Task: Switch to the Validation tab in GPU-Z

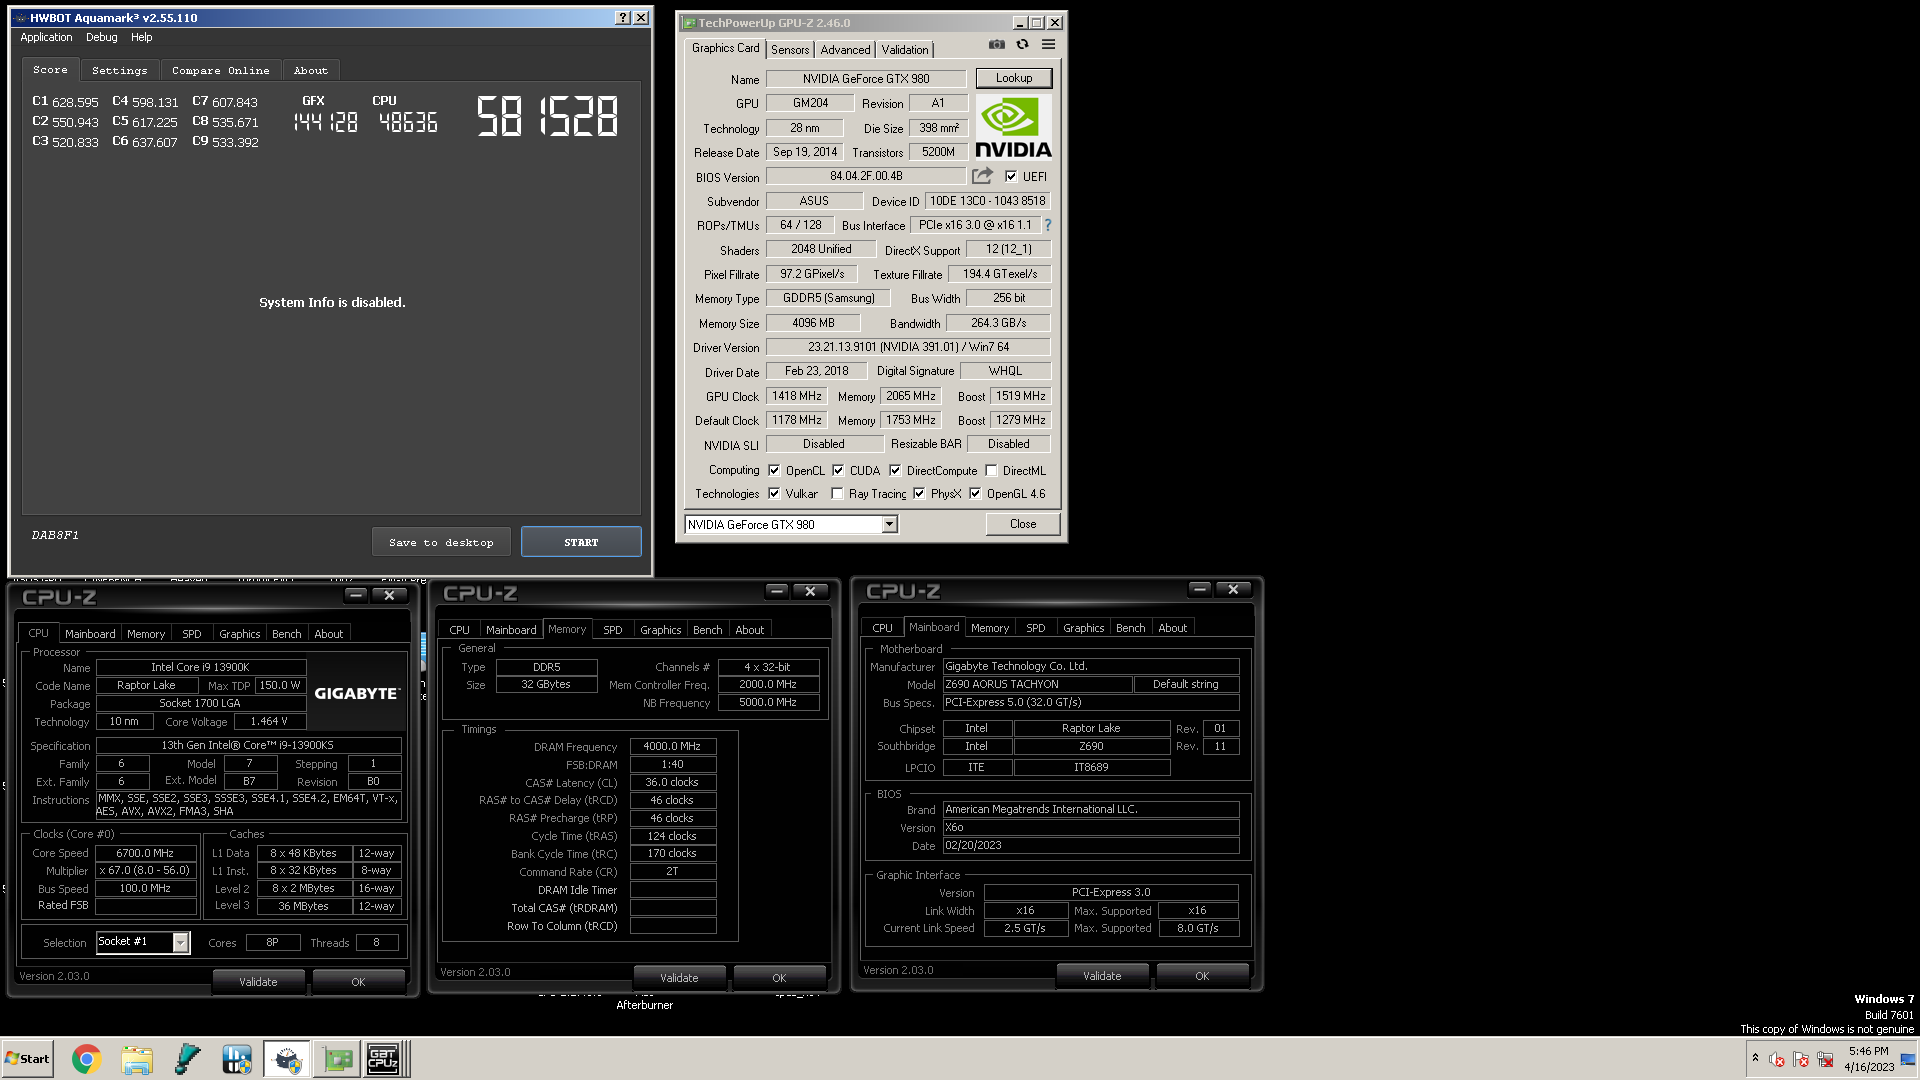Action: pyautogui.click(x=905, y=50)
